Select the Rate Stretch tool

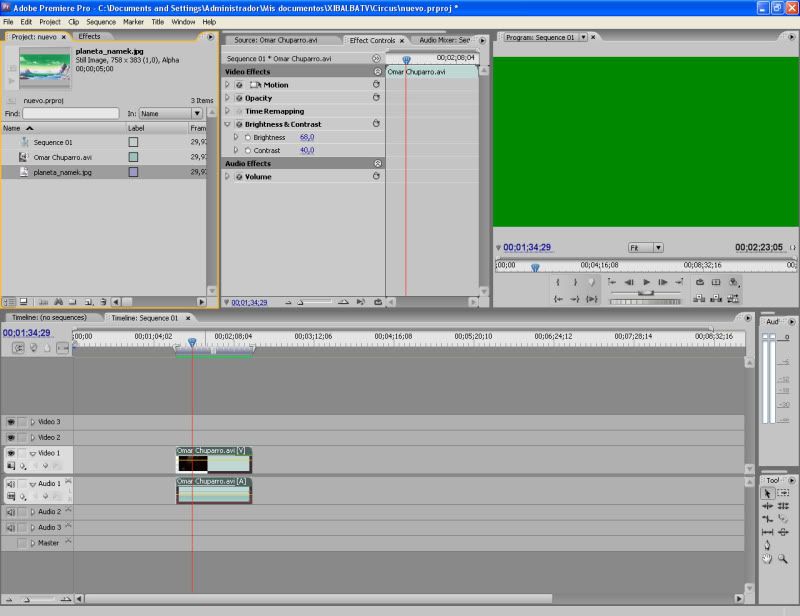point(767,519)
